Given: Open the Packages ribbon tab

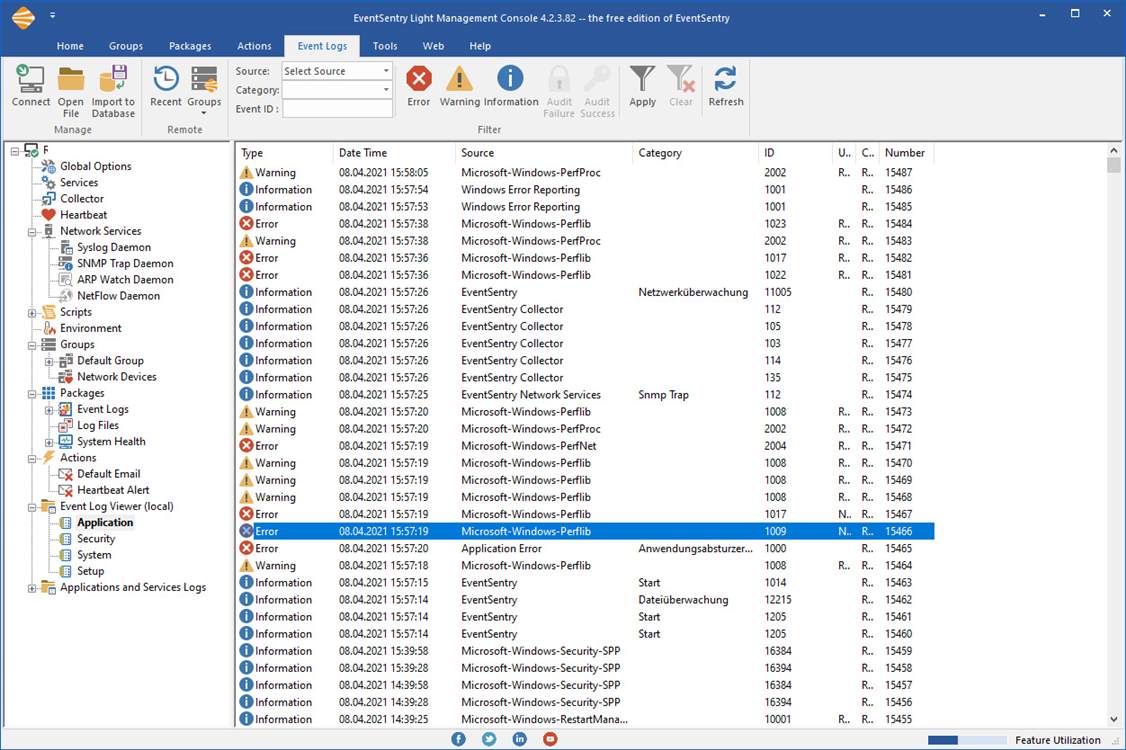Looking at the screenshot, I should point(190,46).
